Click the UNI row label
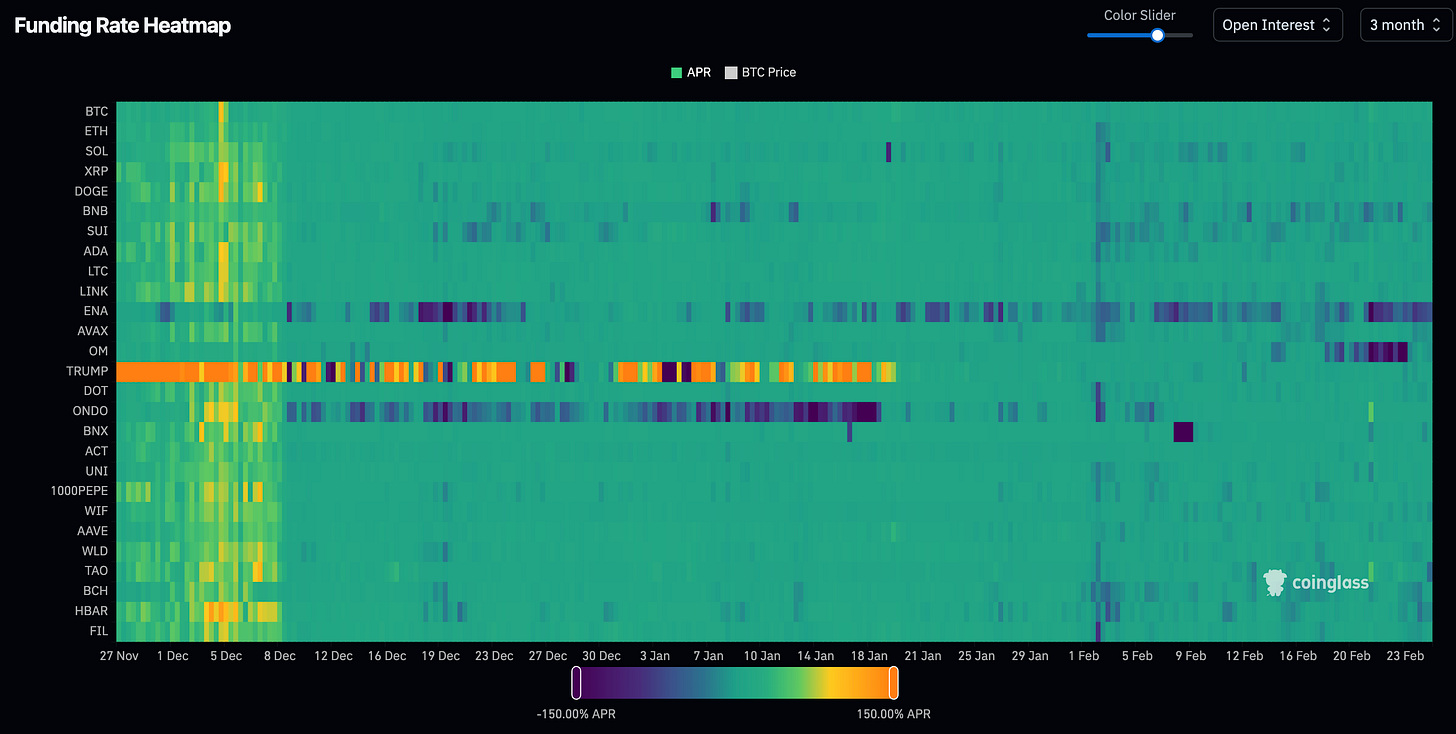This screenshot has width=1456, height=734. [97, 471]
